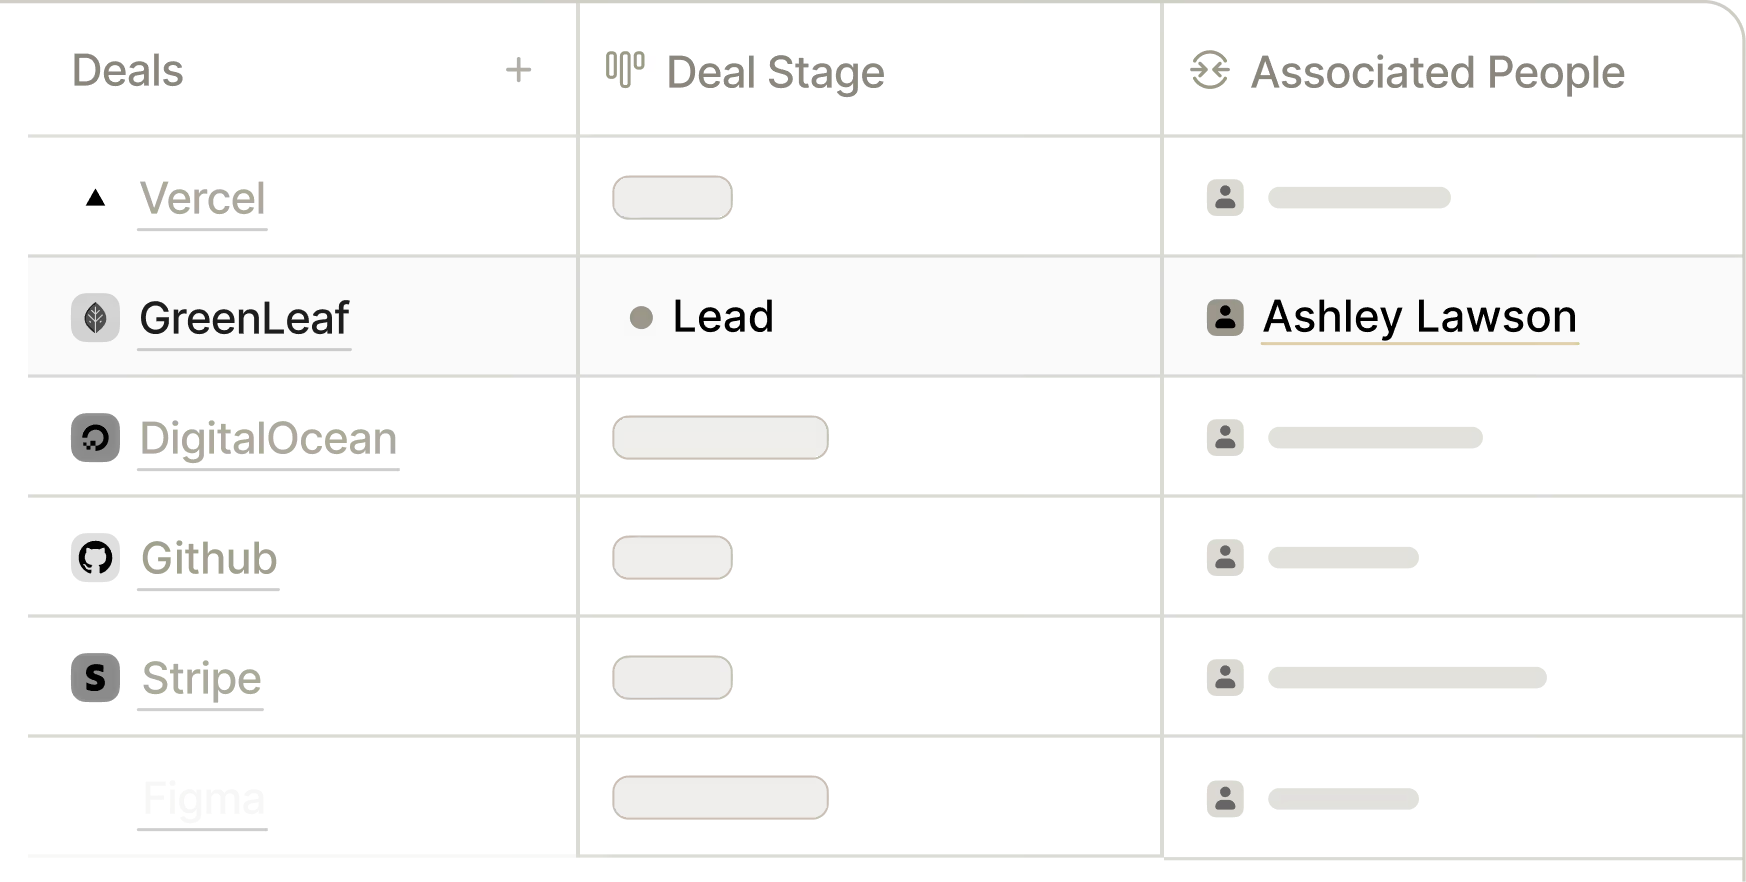Click the Deal Stage column icon
The height and width of the screenshot is (882, 1746).
point(629,70)
